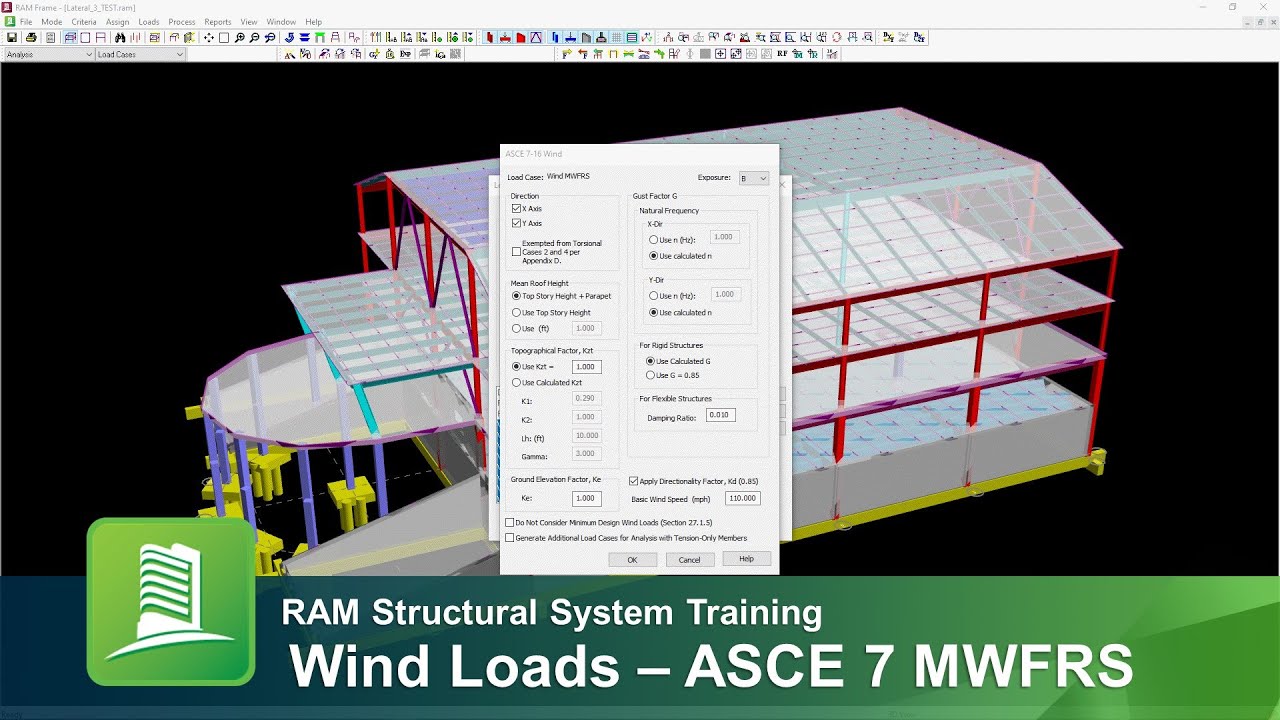Click the green RAM building logo
The image size is (1280, 720).
tap(171, 602)
